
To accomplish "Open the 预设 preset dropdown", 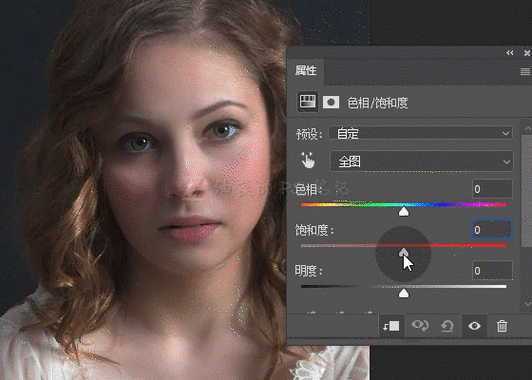I will [x=421, y=133].
